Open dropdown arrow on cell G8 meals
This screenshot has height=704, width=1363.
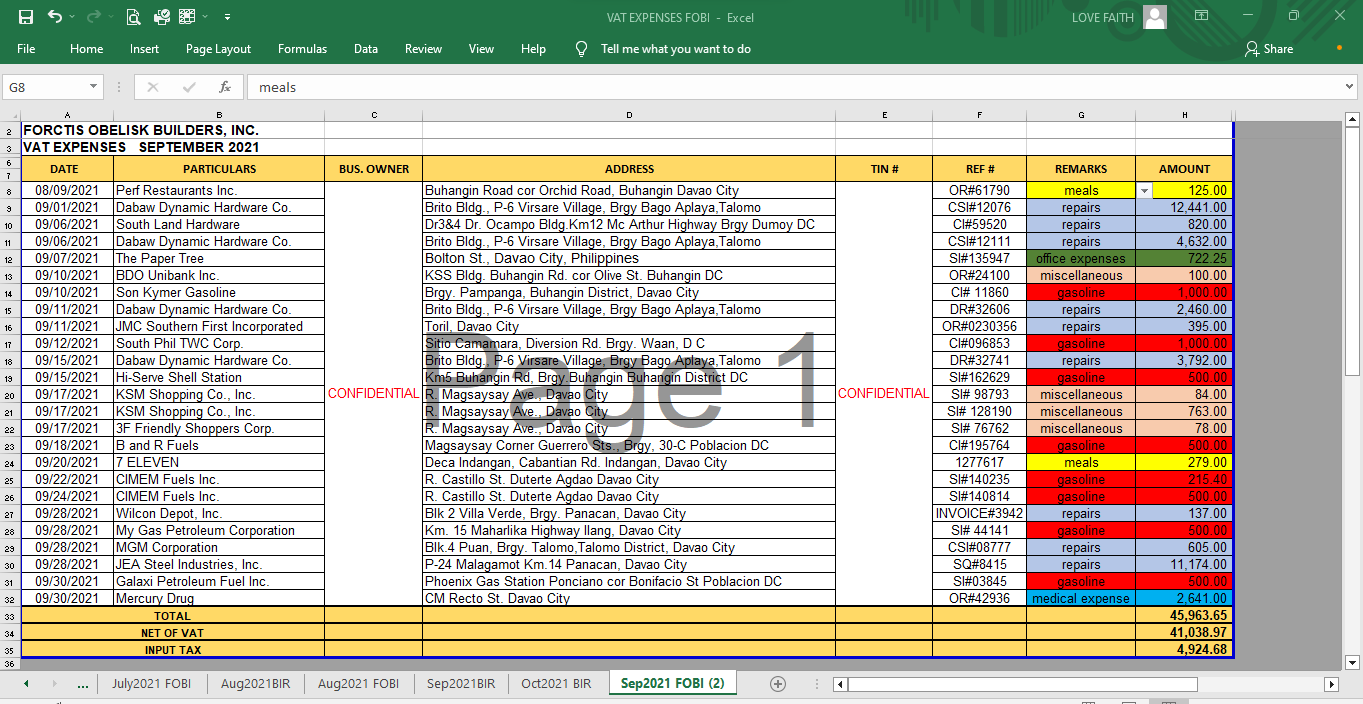pyautogui.click(x=1144, y=190)
